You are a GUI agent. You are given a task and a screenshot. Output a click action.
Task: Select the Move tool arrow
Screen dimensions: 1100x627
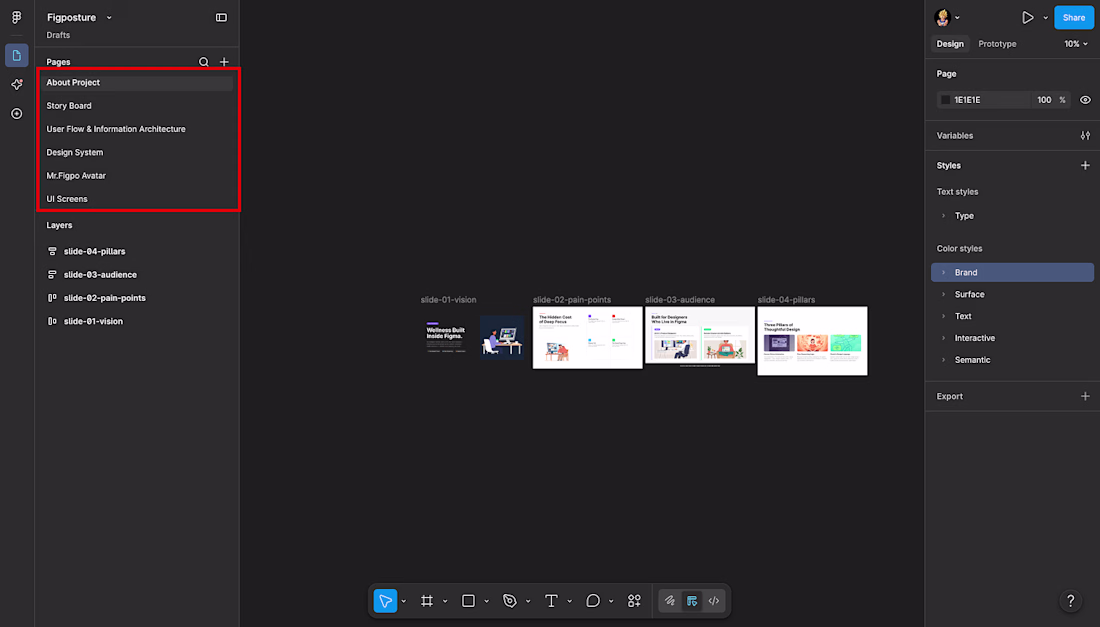pos(385,601)
